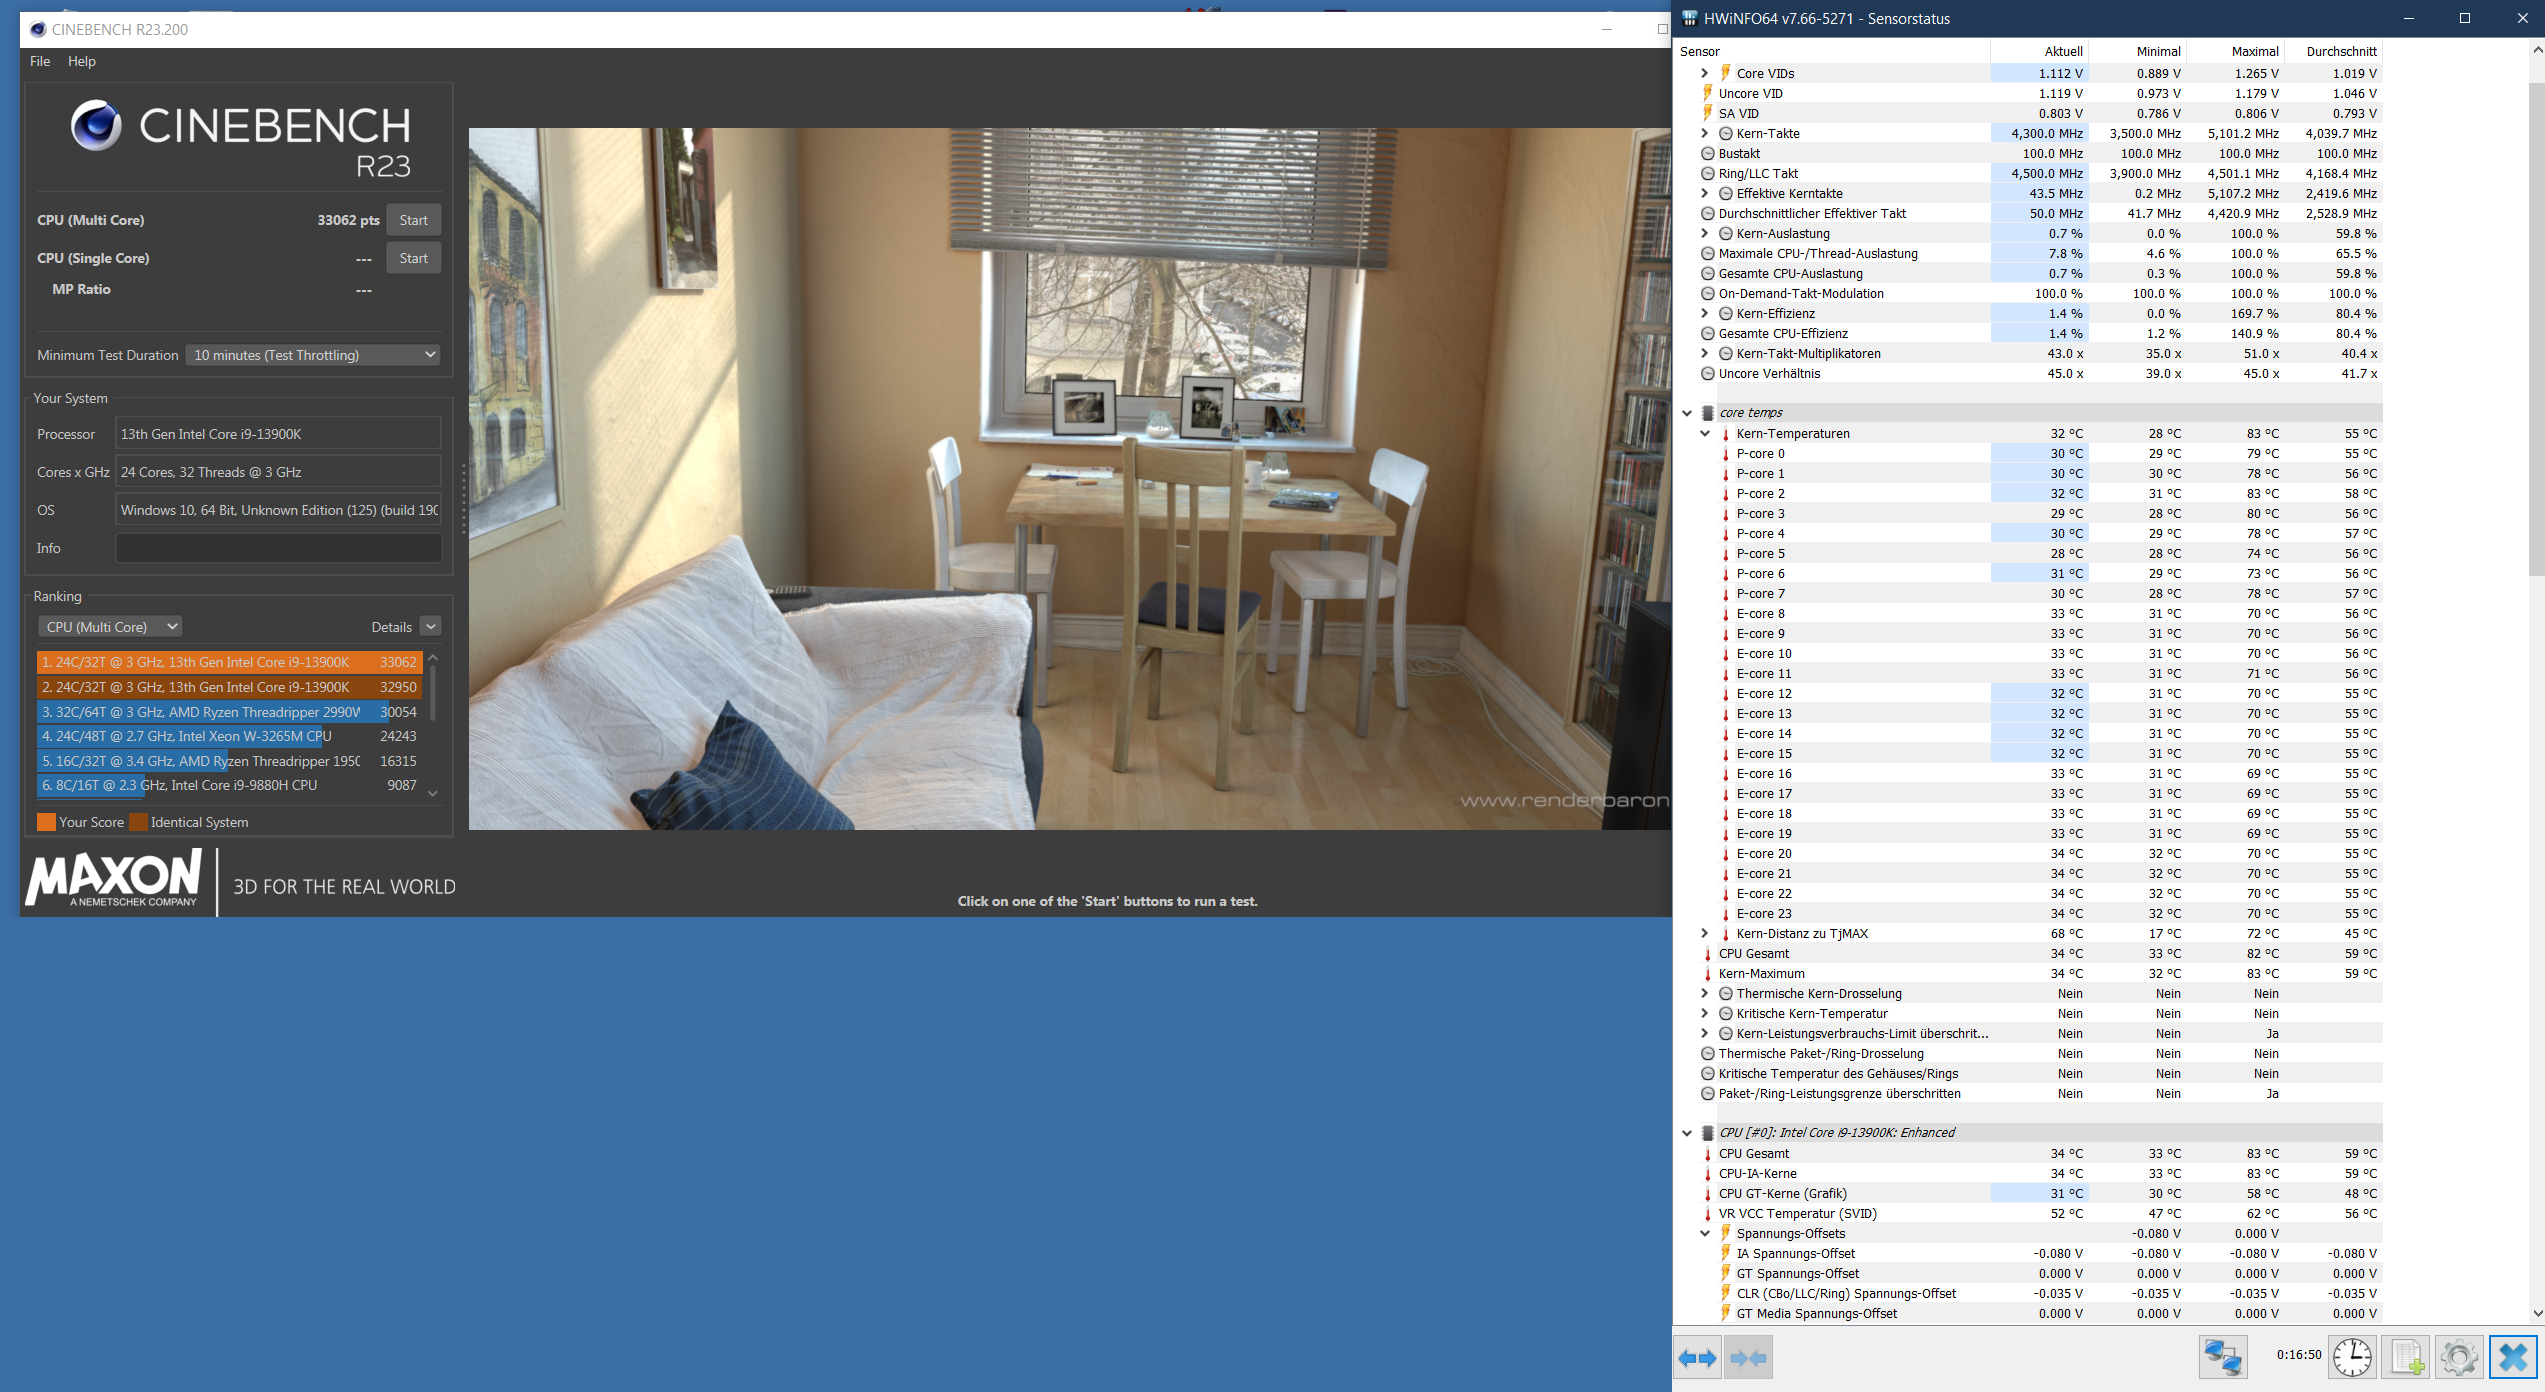Click the clock reset timer icon

[2352, 1357]
